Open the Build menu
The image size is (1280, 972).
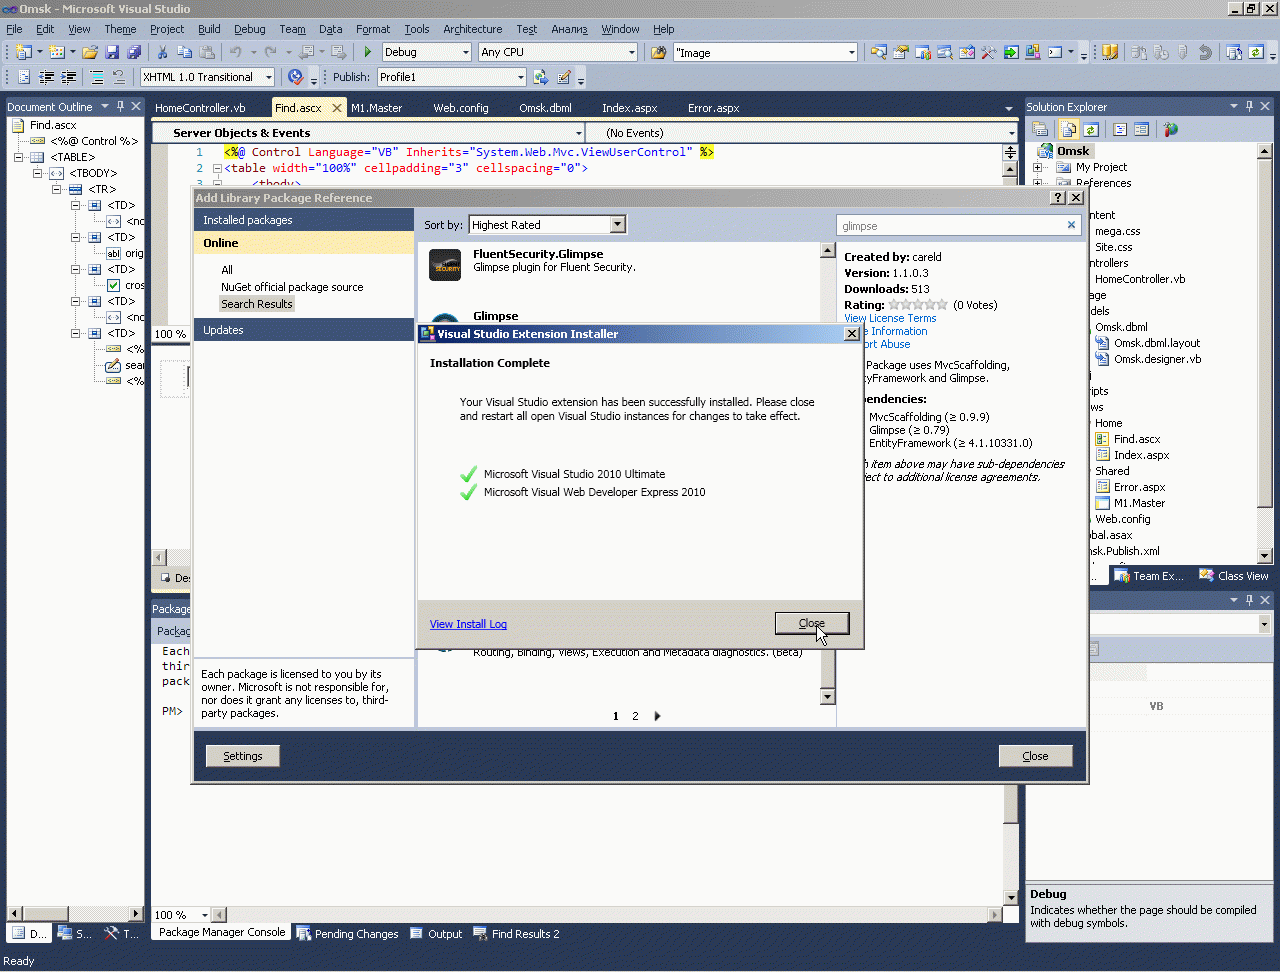point(209,29)
